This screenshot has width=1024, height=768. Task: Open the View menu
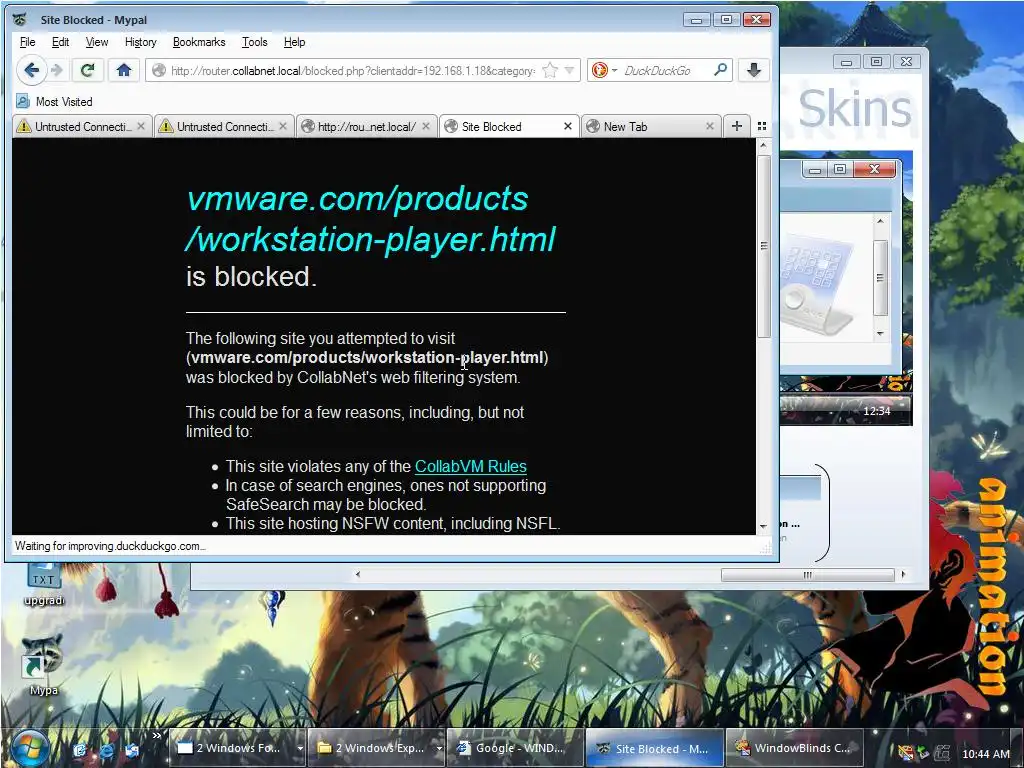click(x=97, y=42)
